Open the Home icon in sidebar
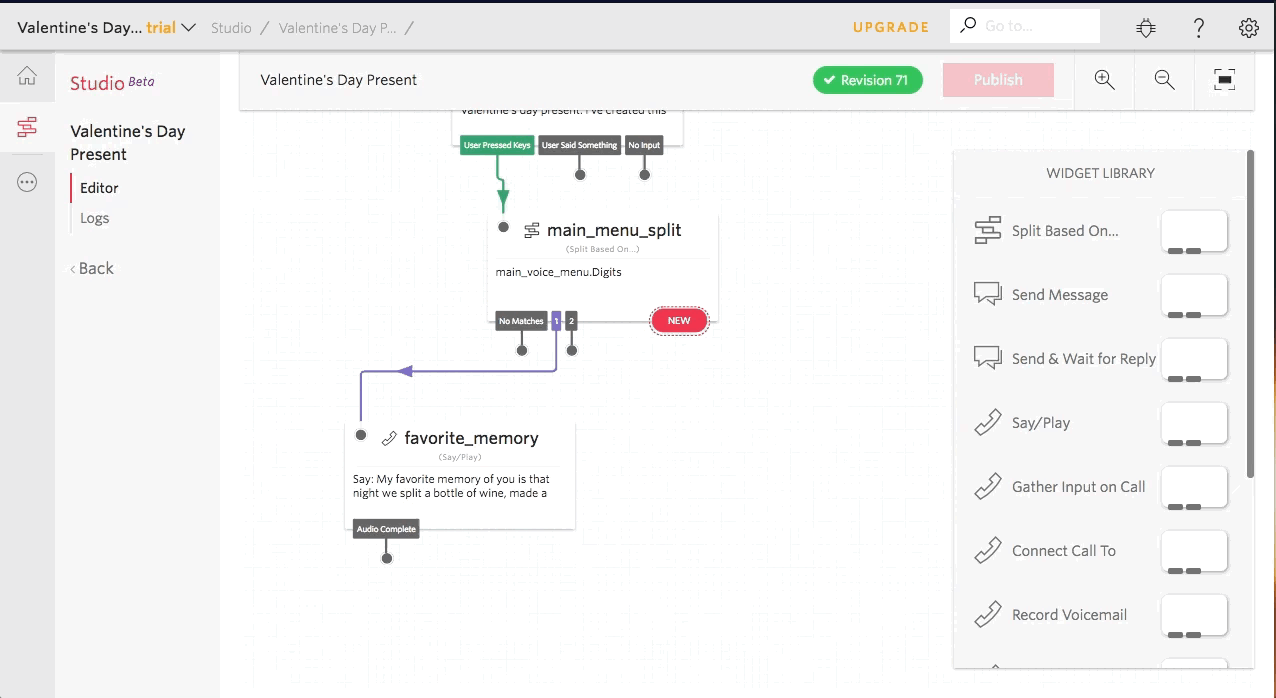Viewport: 1276px width, 698px height. (27, 76)
